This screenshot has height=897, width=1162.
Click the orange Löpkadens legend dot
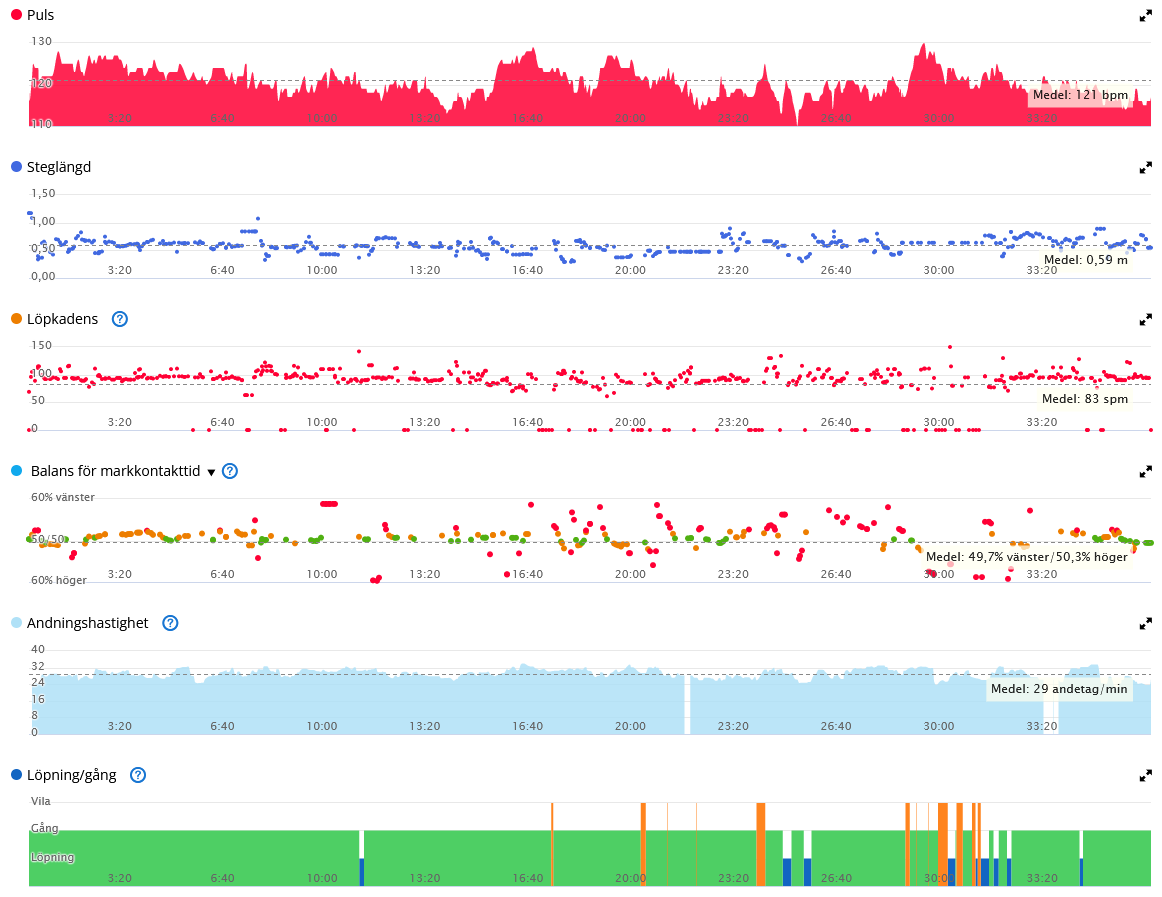point(16,319)
